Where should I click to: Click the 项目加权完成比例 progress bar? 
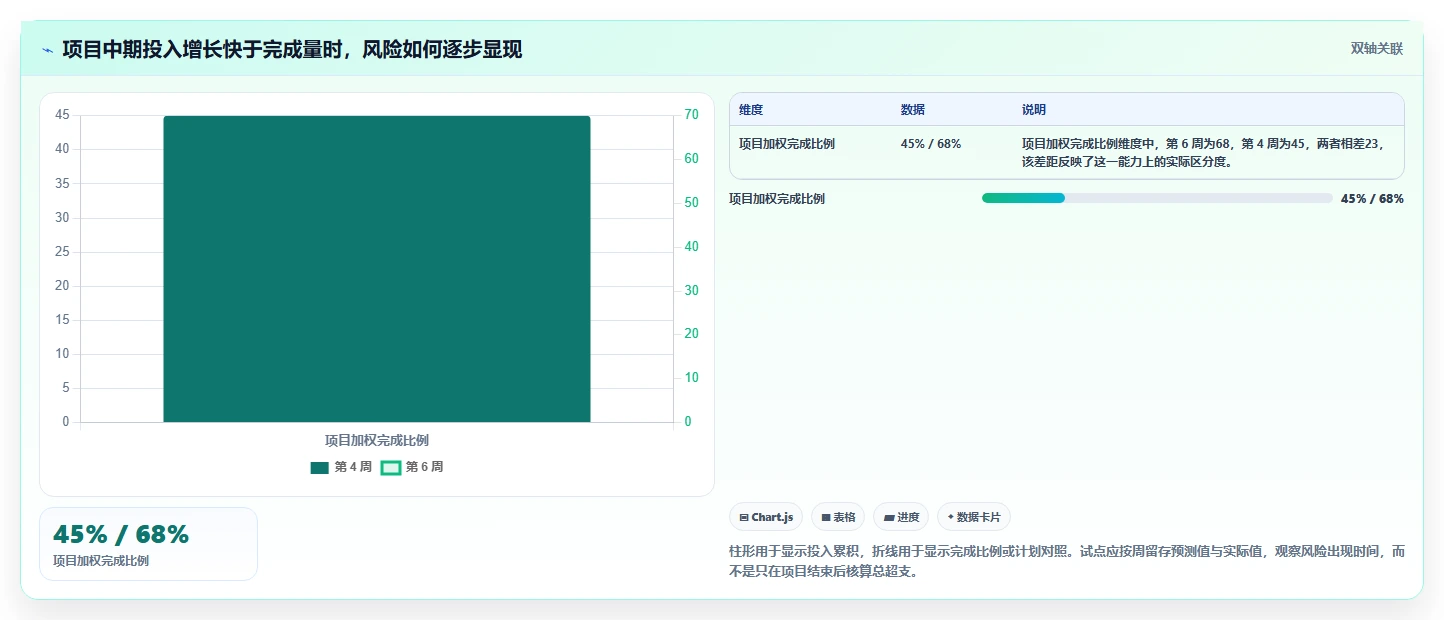click(1157, 198)
